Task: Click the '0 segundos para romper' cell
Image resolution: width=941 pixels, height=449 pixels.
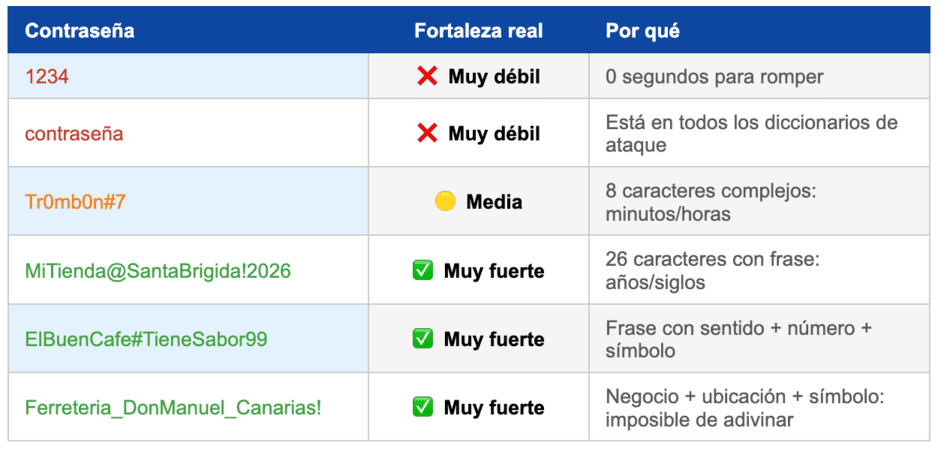Action: (x=714, y=77)
